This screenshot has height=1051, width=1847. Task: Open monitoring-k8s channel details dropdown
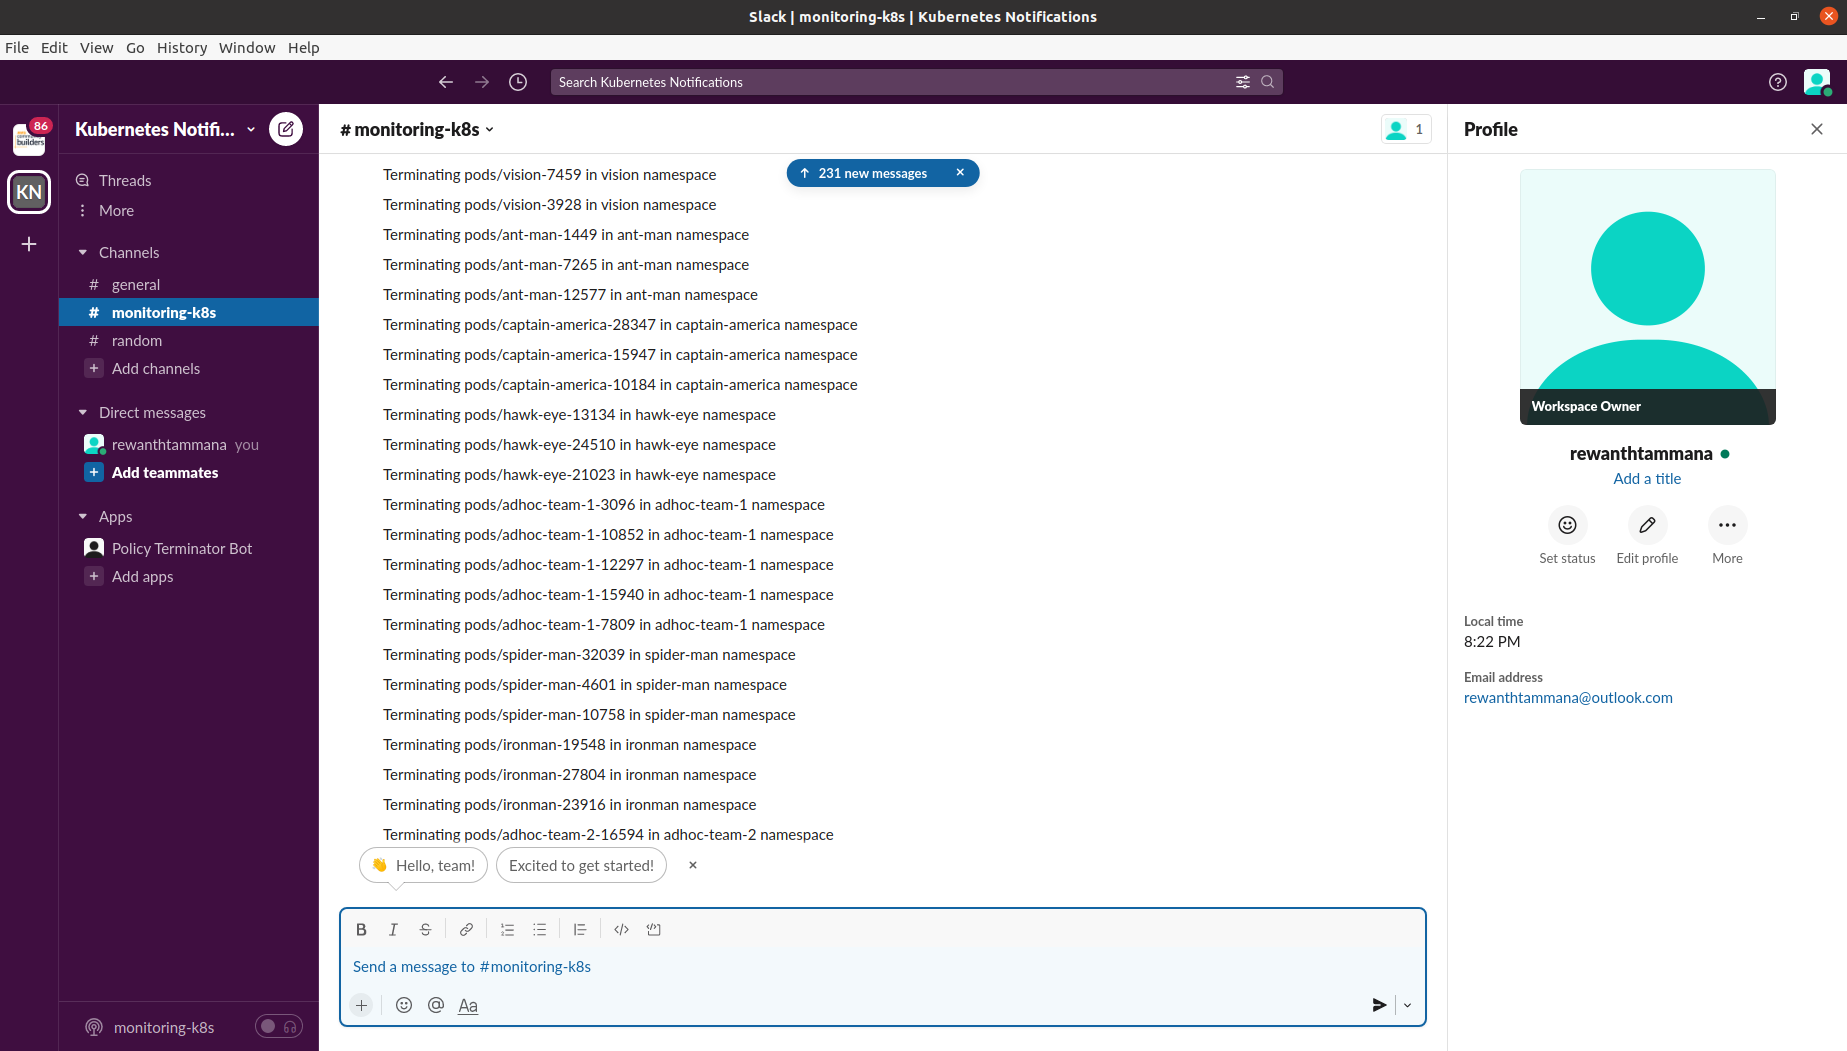tap(417, 129)
